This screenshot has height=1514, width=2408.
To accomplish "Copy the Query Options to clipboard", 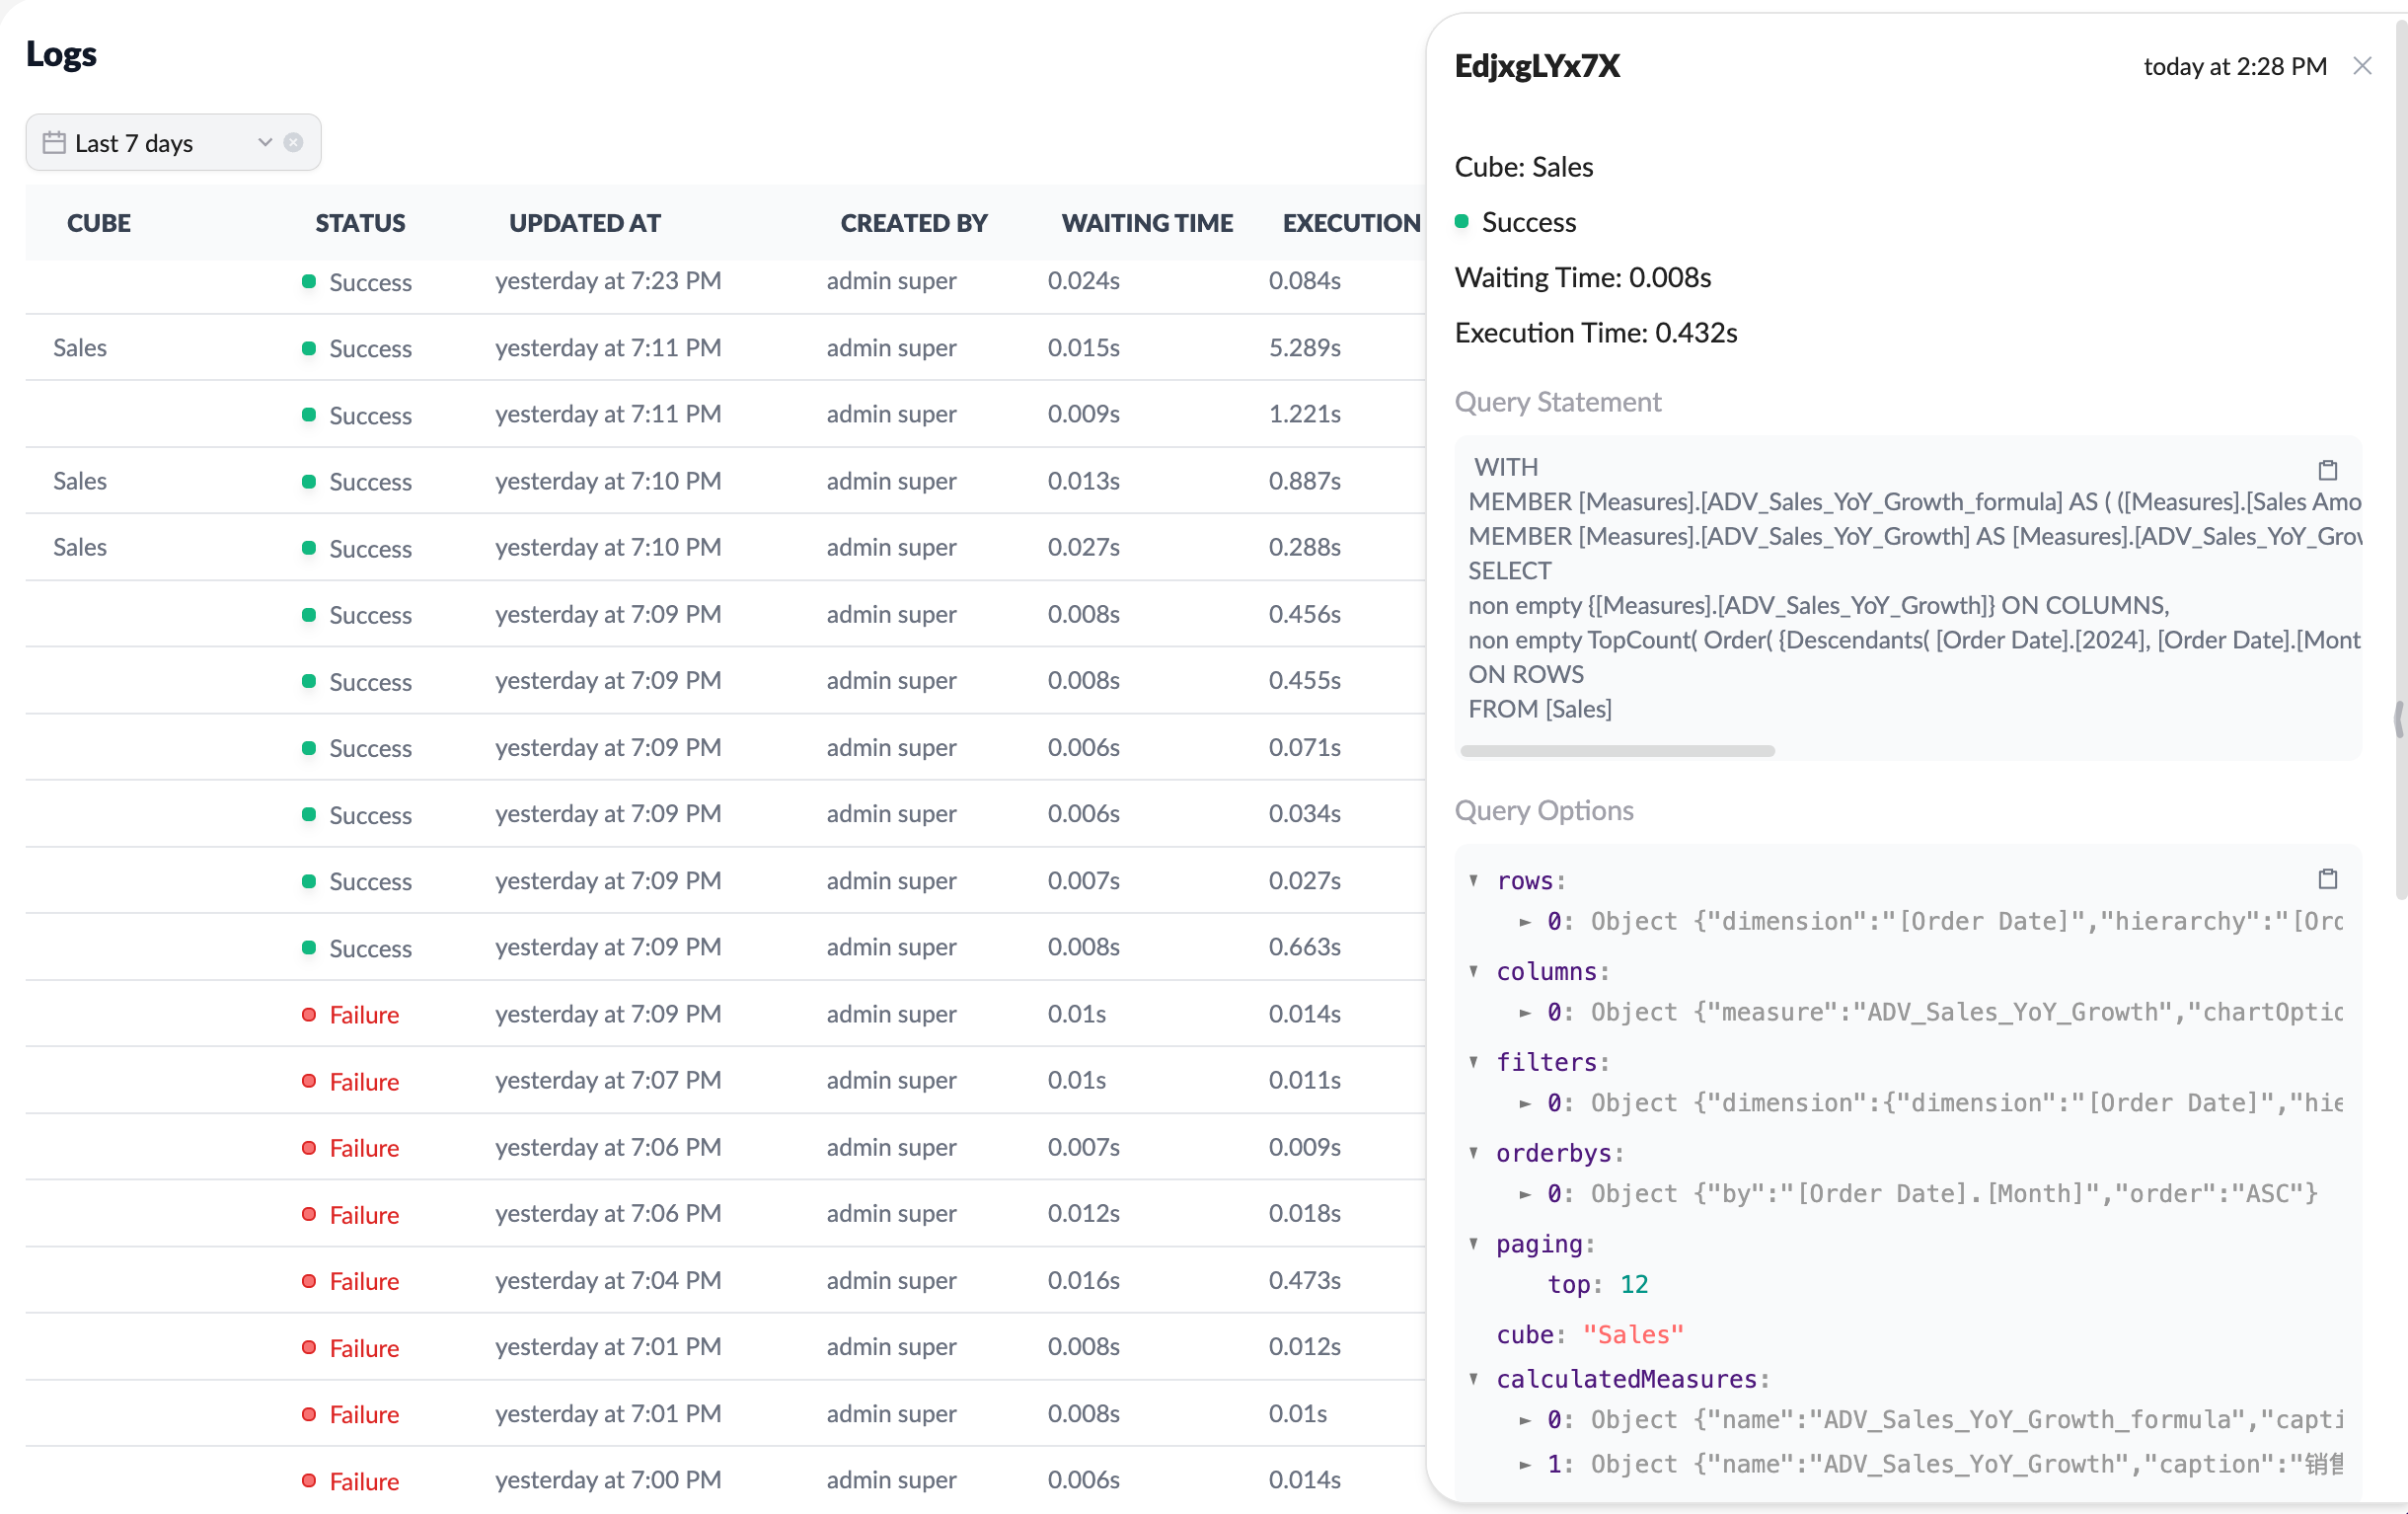I will coord(2327,879).
